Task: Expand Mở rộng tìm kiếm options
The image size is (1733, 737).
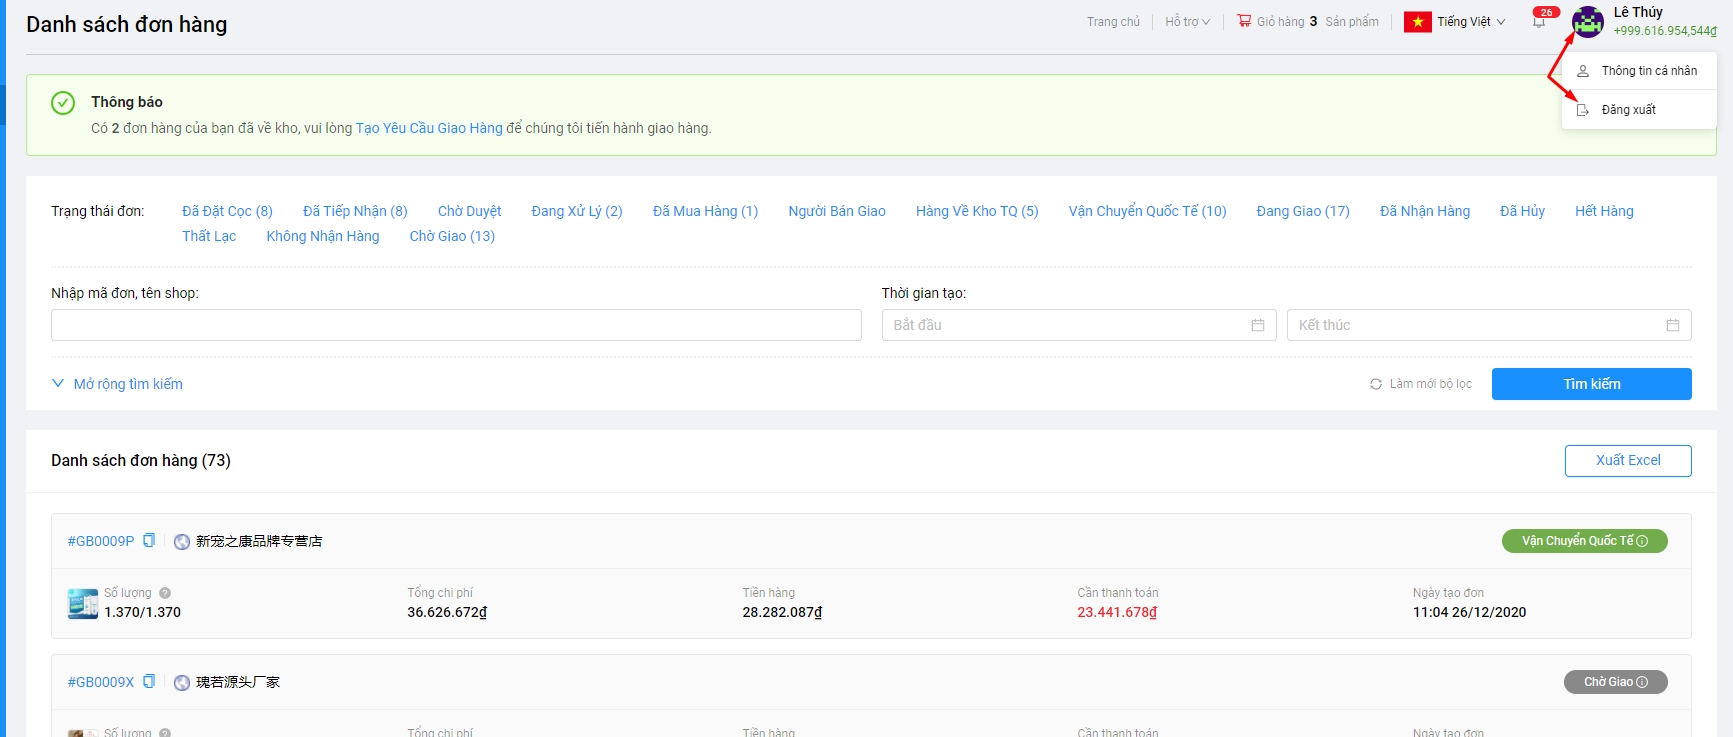Action: 117,384
